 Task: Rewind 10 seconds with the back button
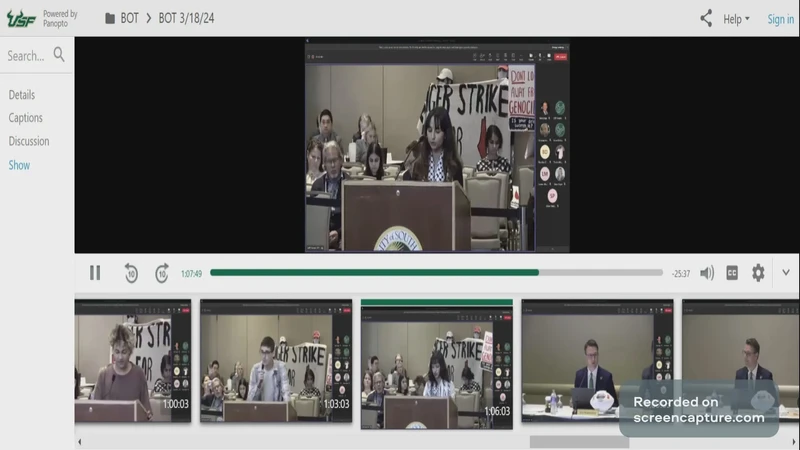(131, 273)
